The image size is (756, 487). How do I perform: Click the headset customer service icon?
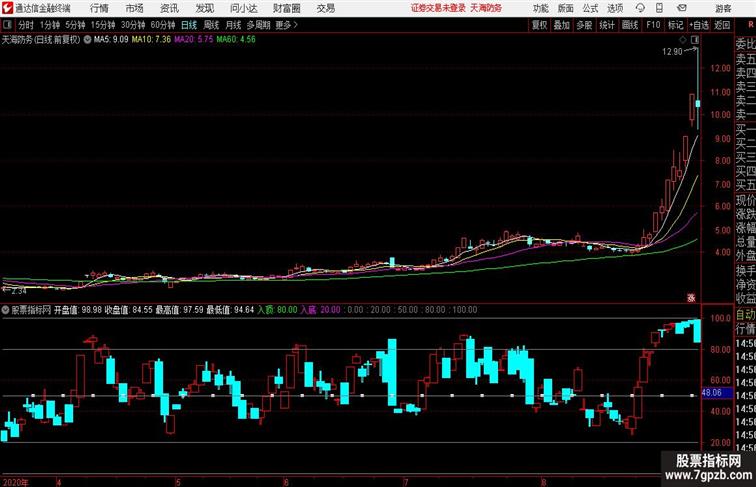point(640,8)
